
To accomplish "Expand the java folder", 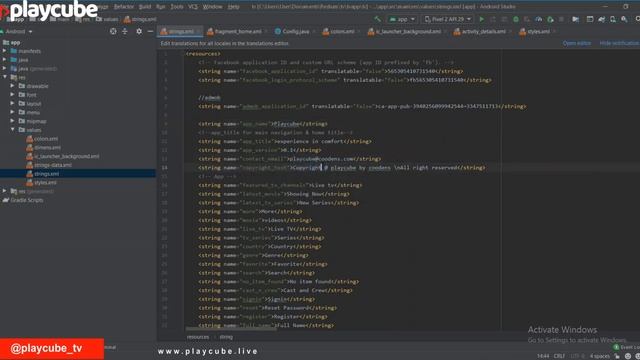I will point(4,60).
